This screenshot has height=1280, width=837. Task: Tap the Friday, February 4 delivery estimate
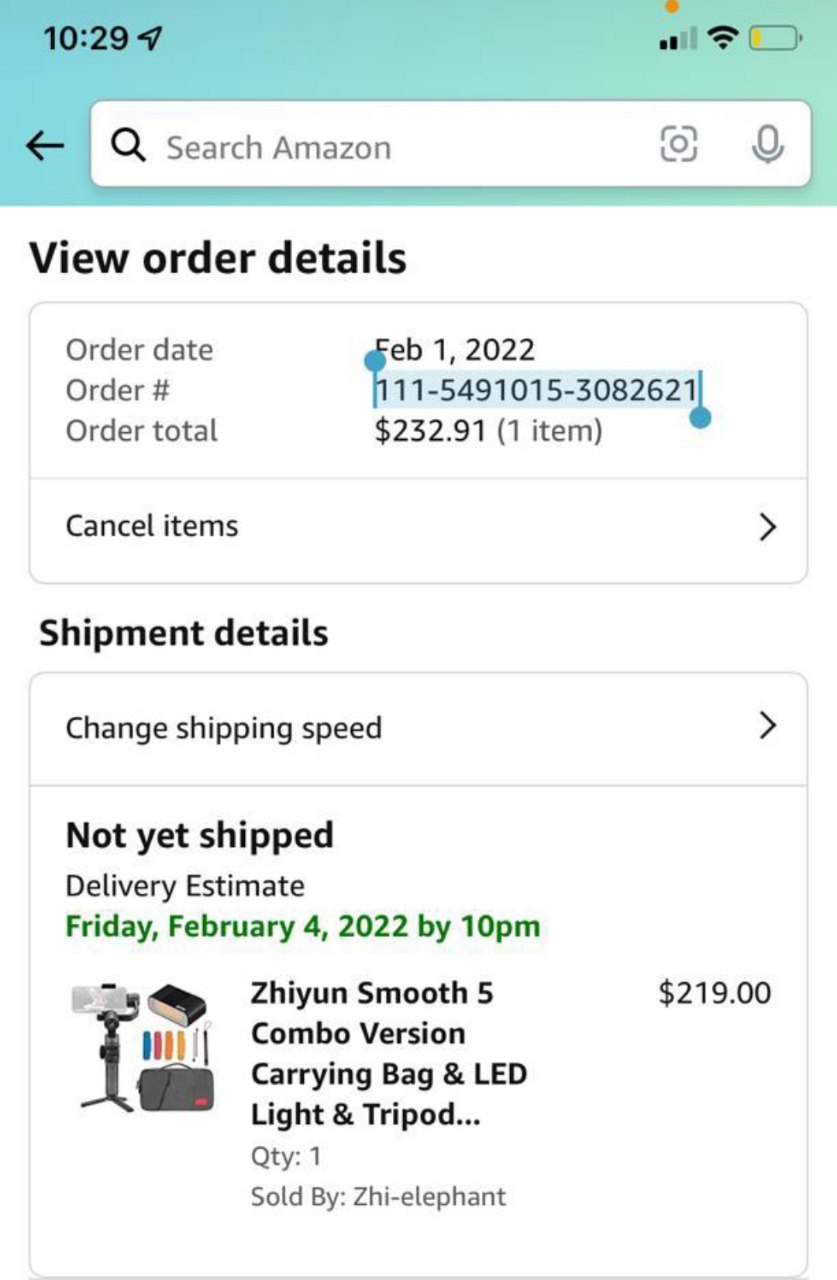303,926
